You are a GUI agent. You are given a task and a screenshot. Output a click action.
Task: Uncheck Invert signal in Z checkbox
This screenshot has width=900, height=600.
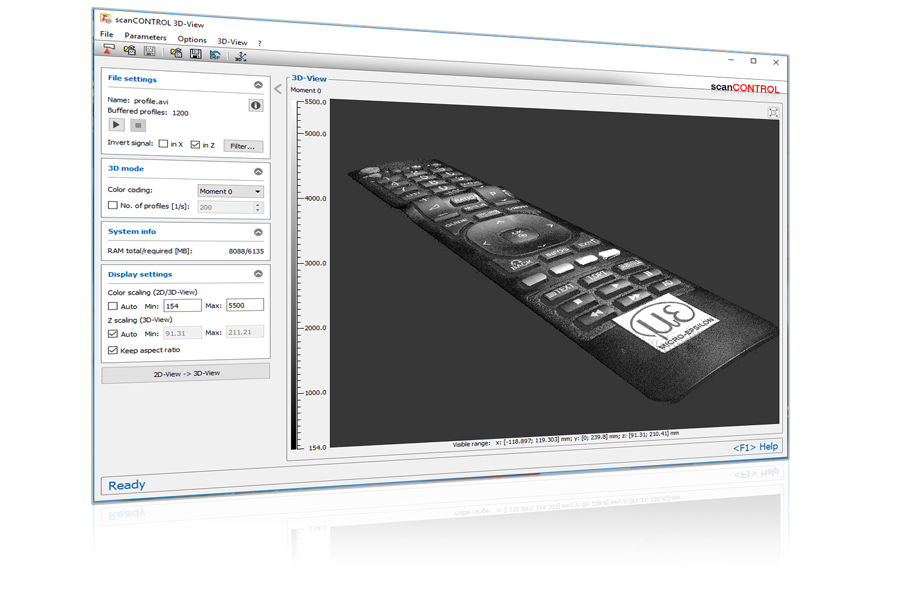pos(195,145)
